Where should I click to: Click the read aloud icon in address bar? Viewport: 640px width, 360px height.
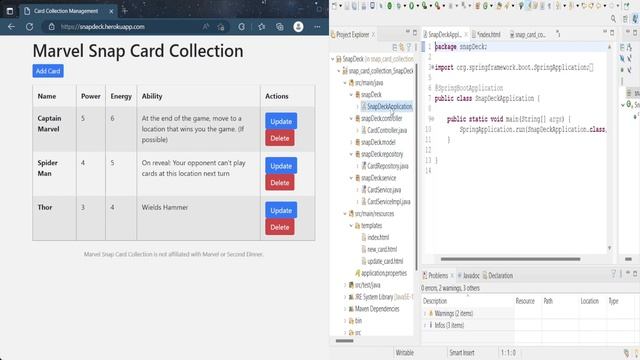[206, 27]
